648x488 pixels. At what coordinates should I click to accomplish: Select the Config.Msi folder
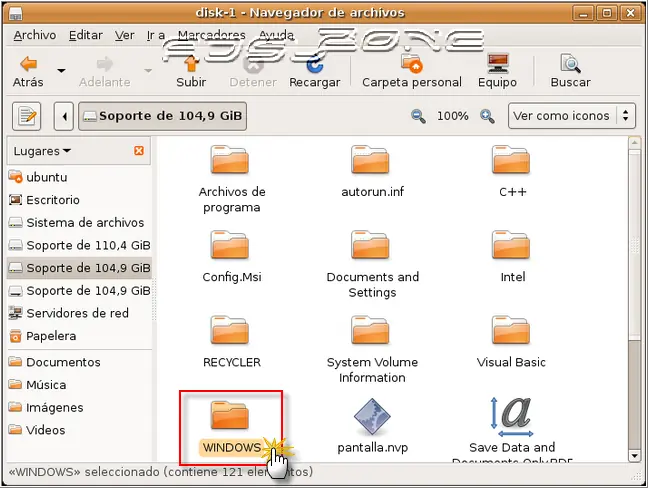pyautogui.click(x=230, y=245)
